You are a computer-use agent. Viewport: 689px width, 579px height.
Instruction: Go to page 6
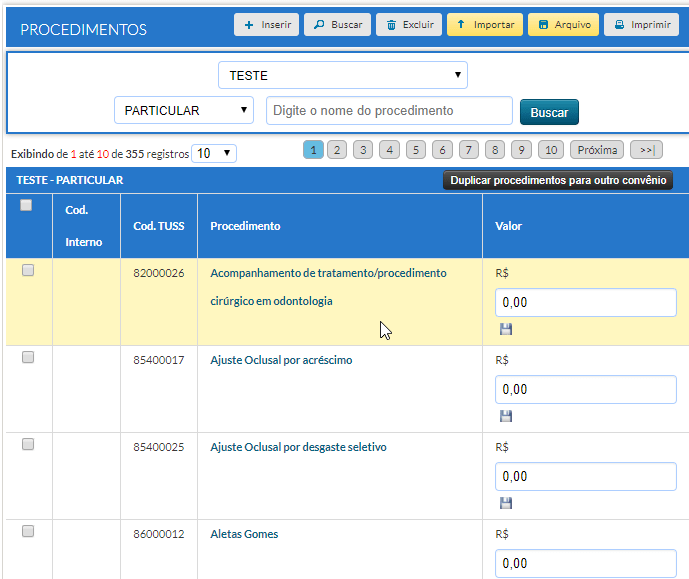pos(442,150)
